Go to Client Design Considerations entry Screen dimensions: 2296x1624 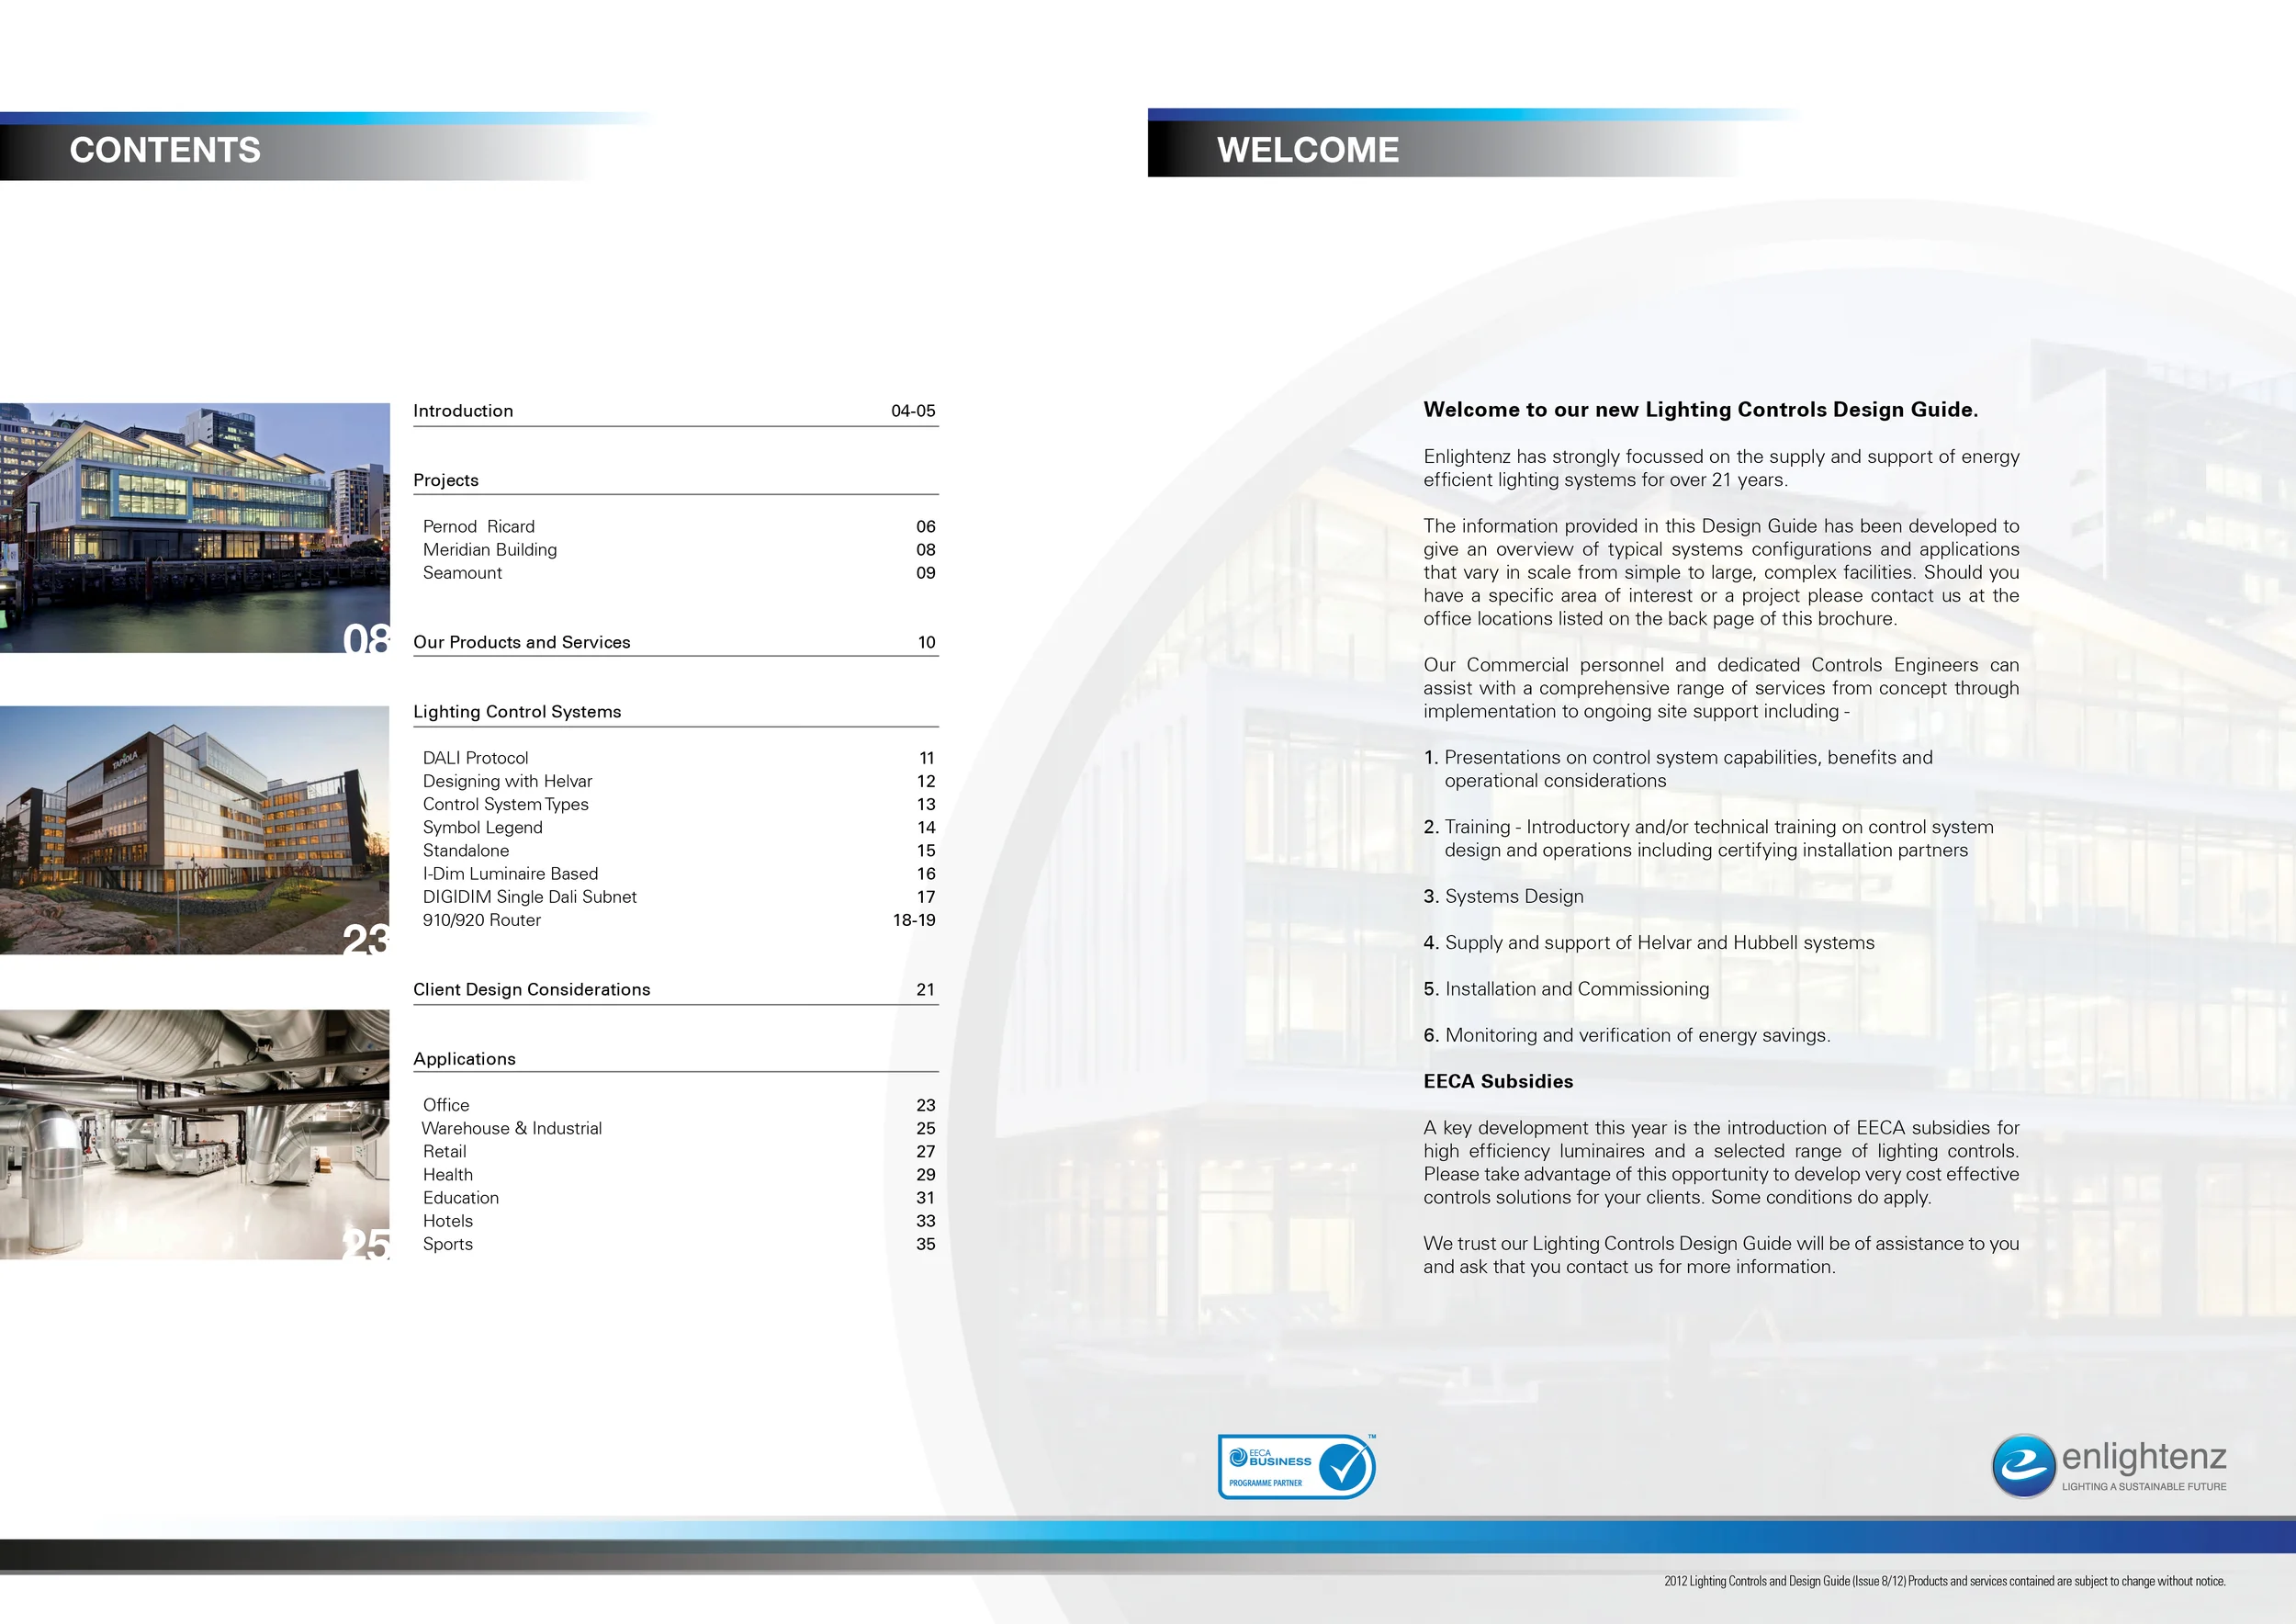click(532, 989)
